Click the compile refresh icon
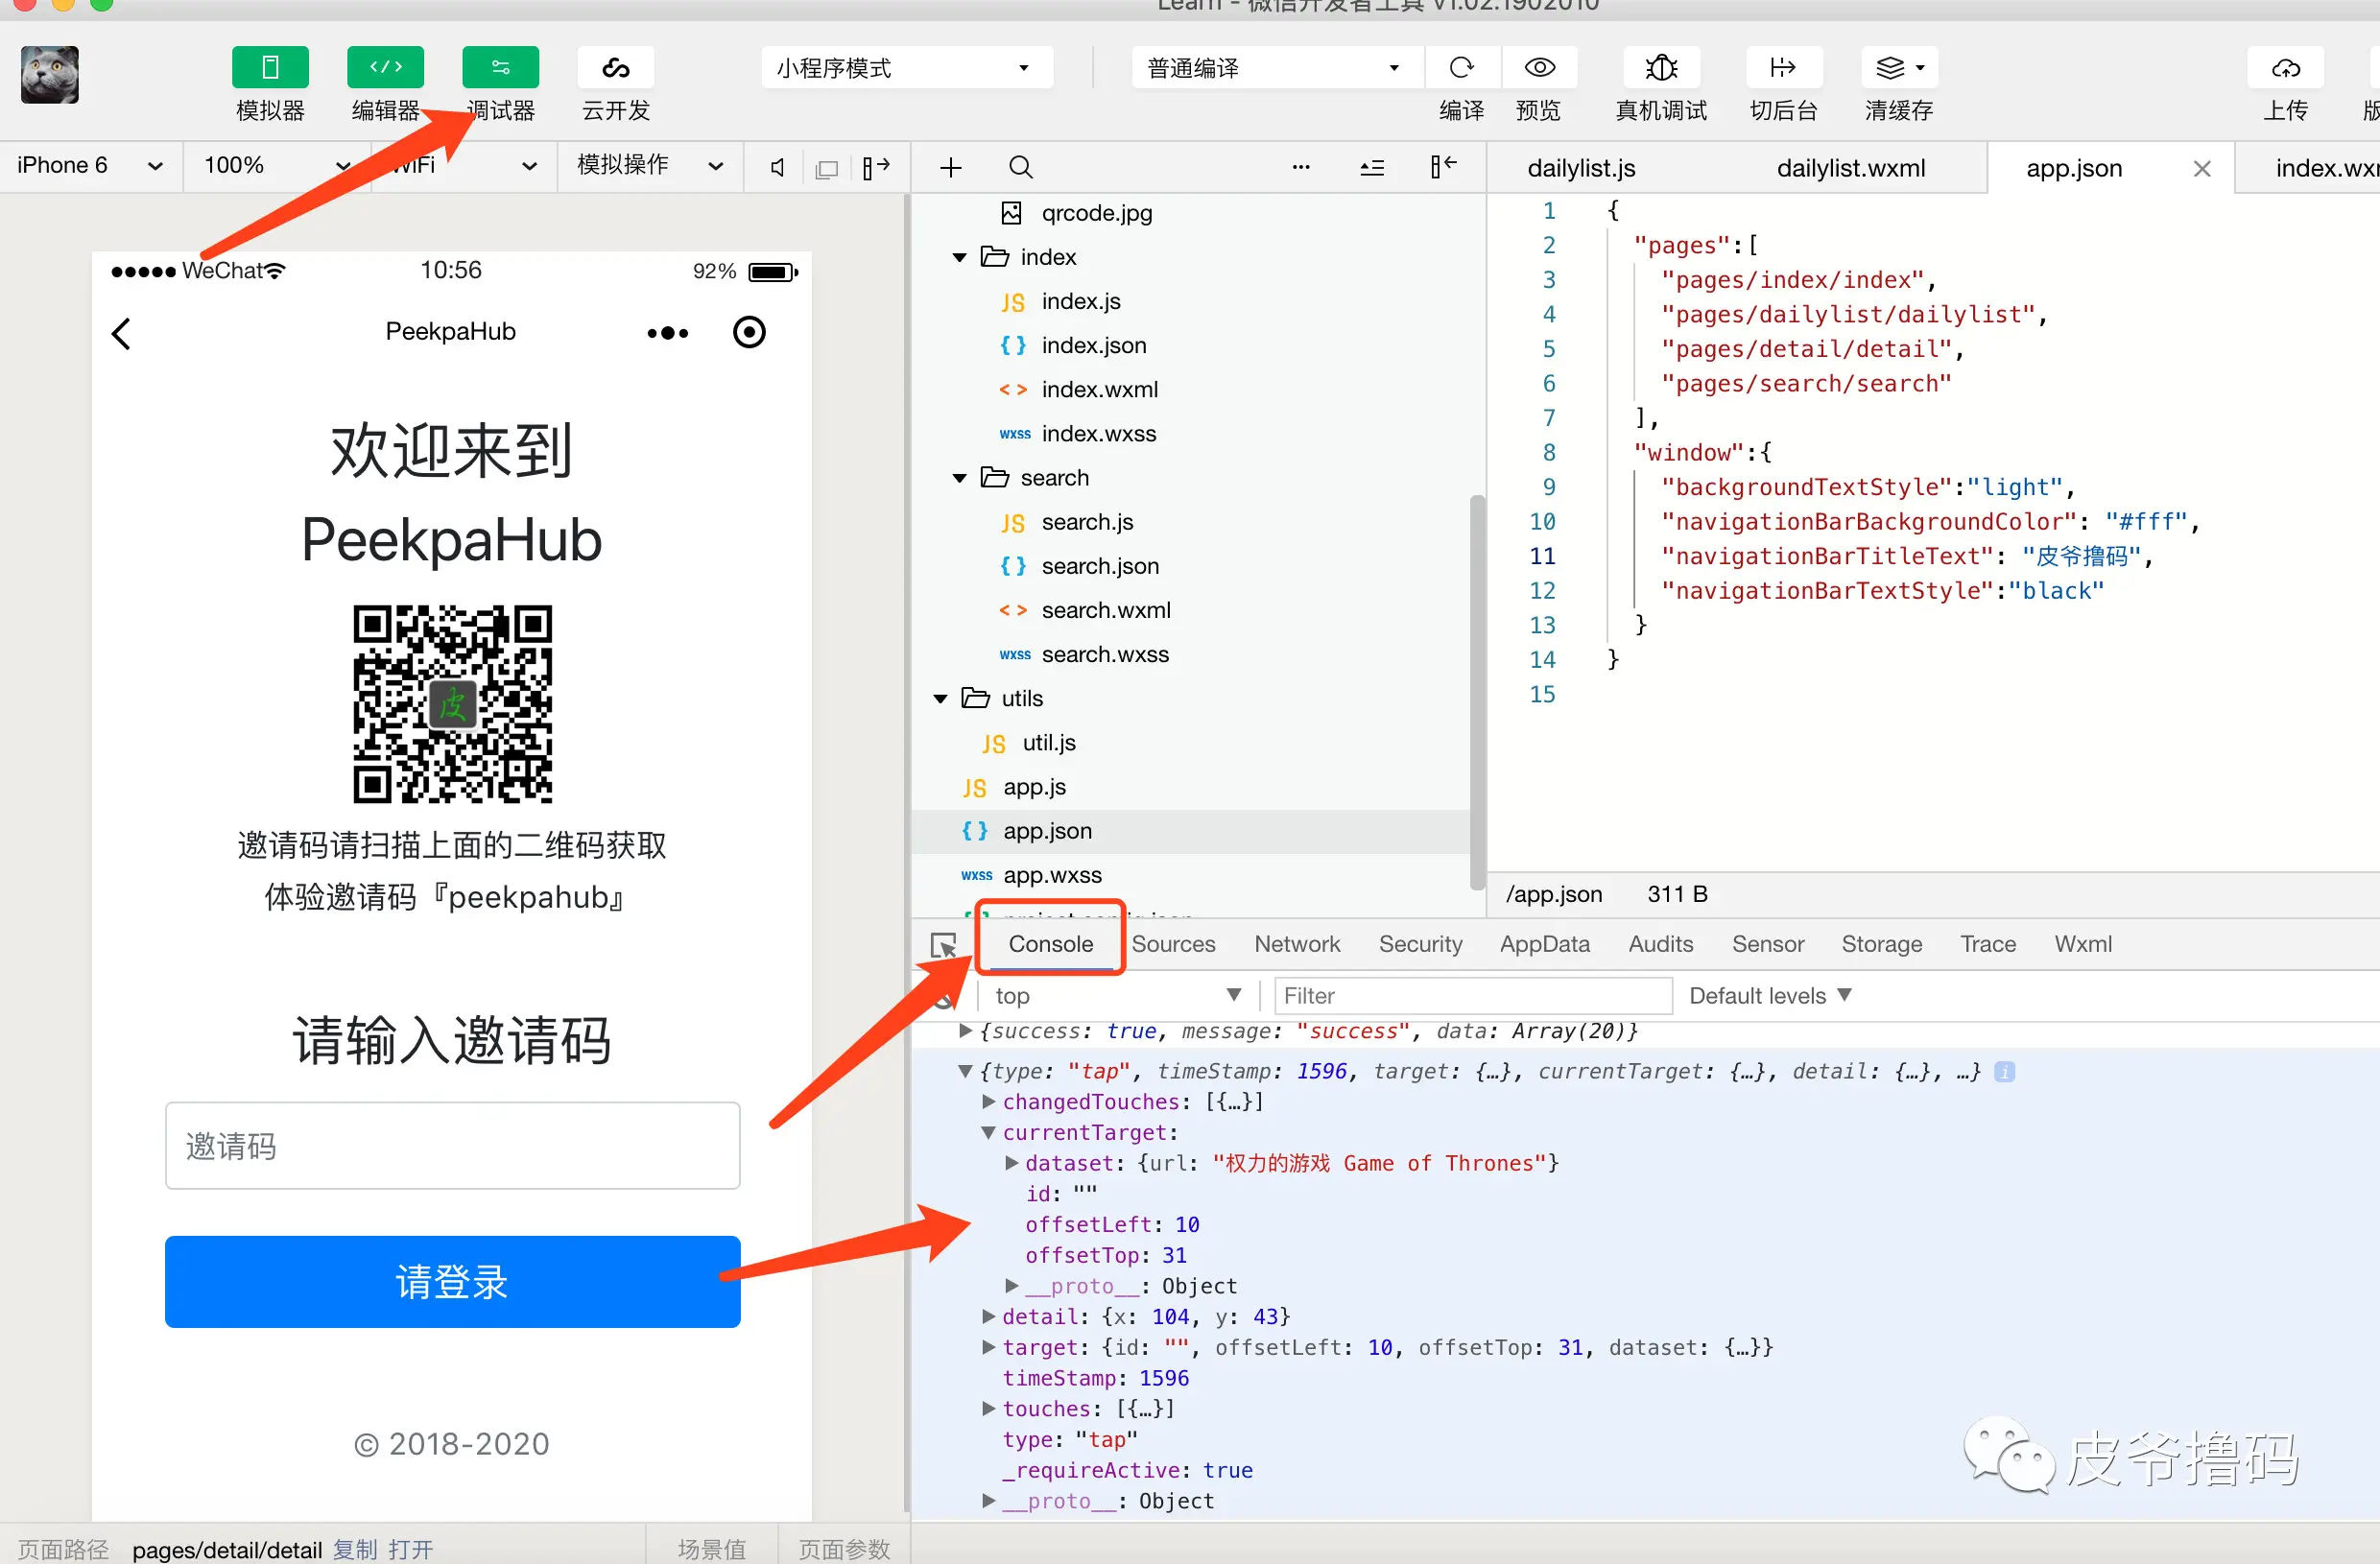 1461,67
